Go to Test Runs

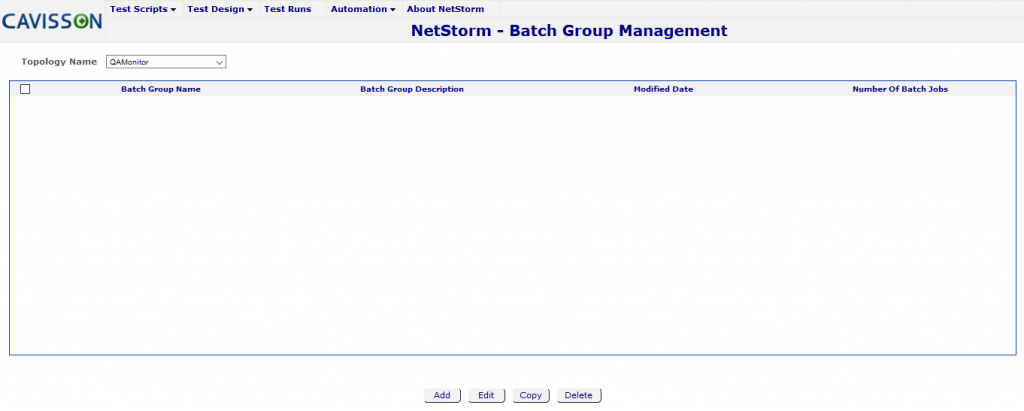[287, 9]
